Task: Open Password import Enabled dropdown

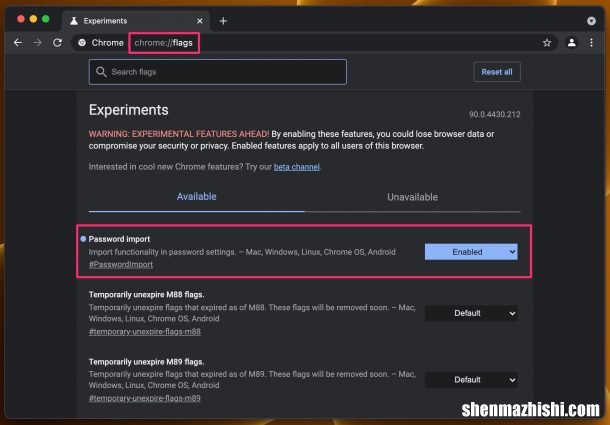Action: pos(471,252)
